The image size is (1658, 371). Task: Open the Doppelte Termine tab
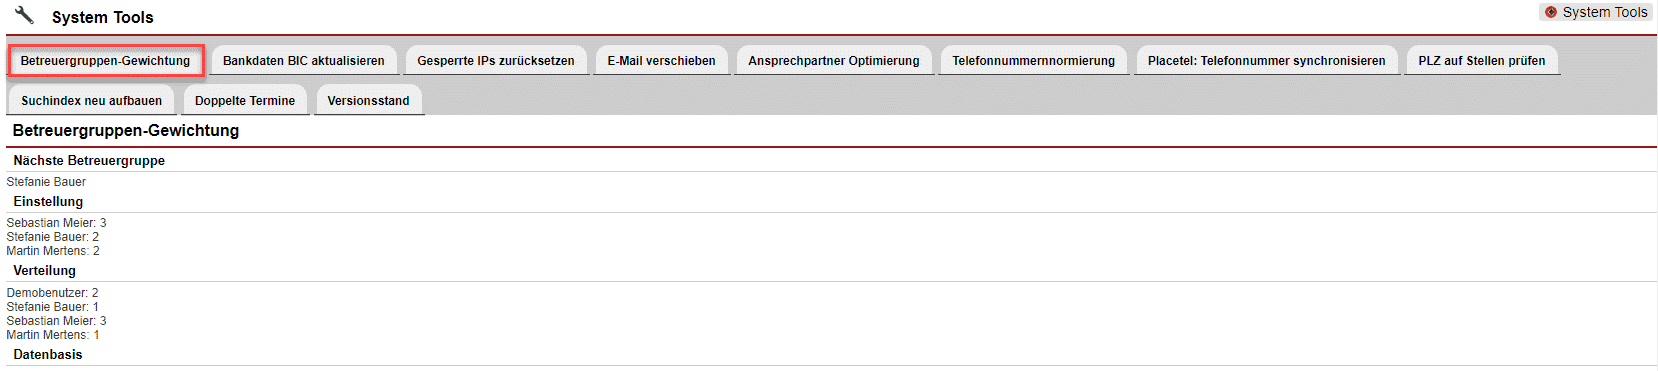tap(245, 101)
